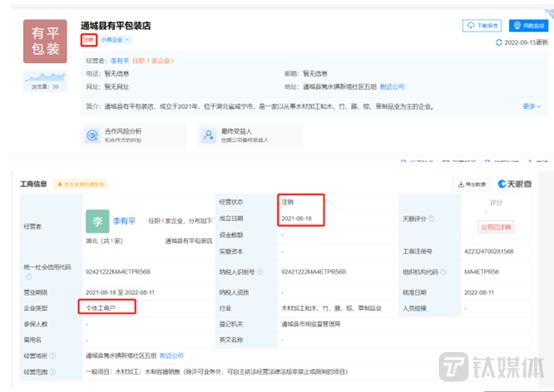Screen dimensions: 554x392
Task: Click the info icon beside 经营场所
Action: (52, 356)
